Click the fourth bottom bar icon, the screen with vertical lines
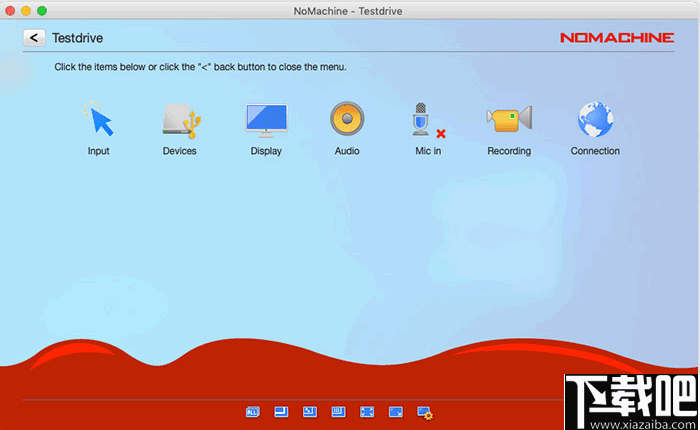 (338, 412)
